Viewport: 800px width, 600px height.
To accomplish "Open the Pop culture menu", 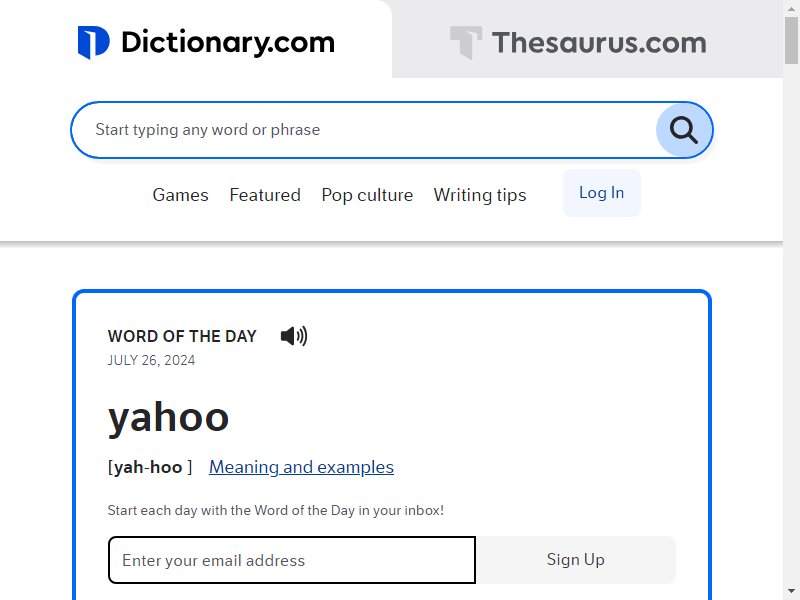I will pos(367,195).
